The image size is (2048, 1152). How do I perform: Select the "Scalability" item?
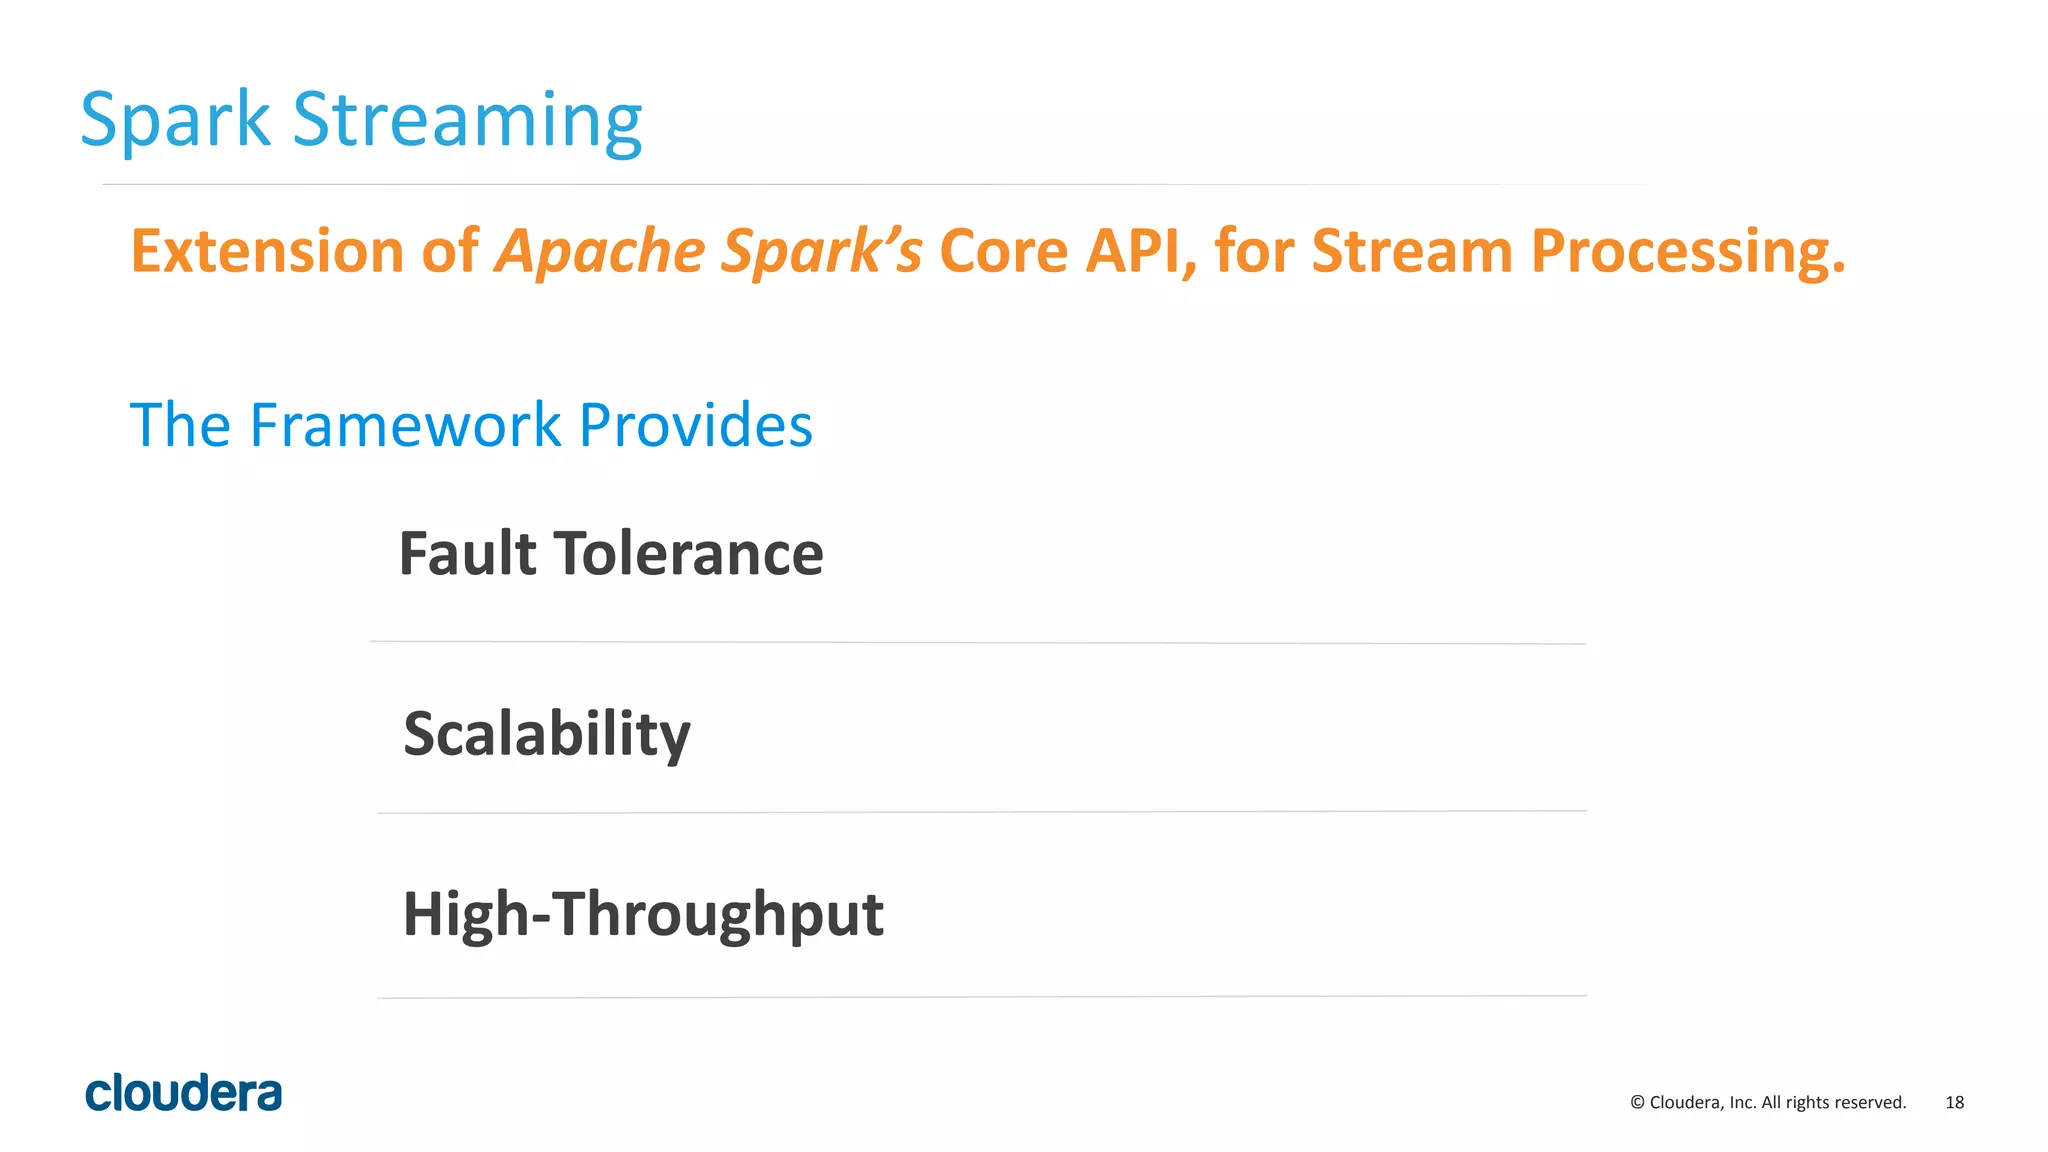tap(547, 733)
